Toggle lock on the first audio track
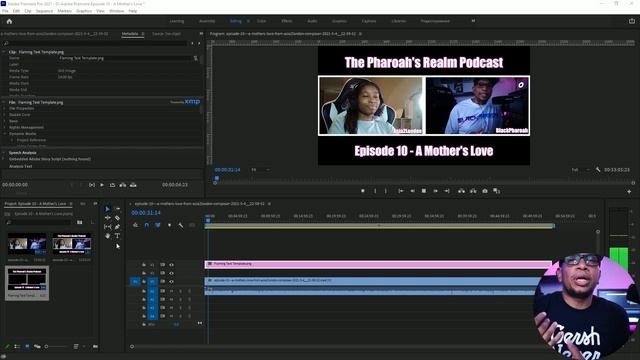 coord(144,291)
